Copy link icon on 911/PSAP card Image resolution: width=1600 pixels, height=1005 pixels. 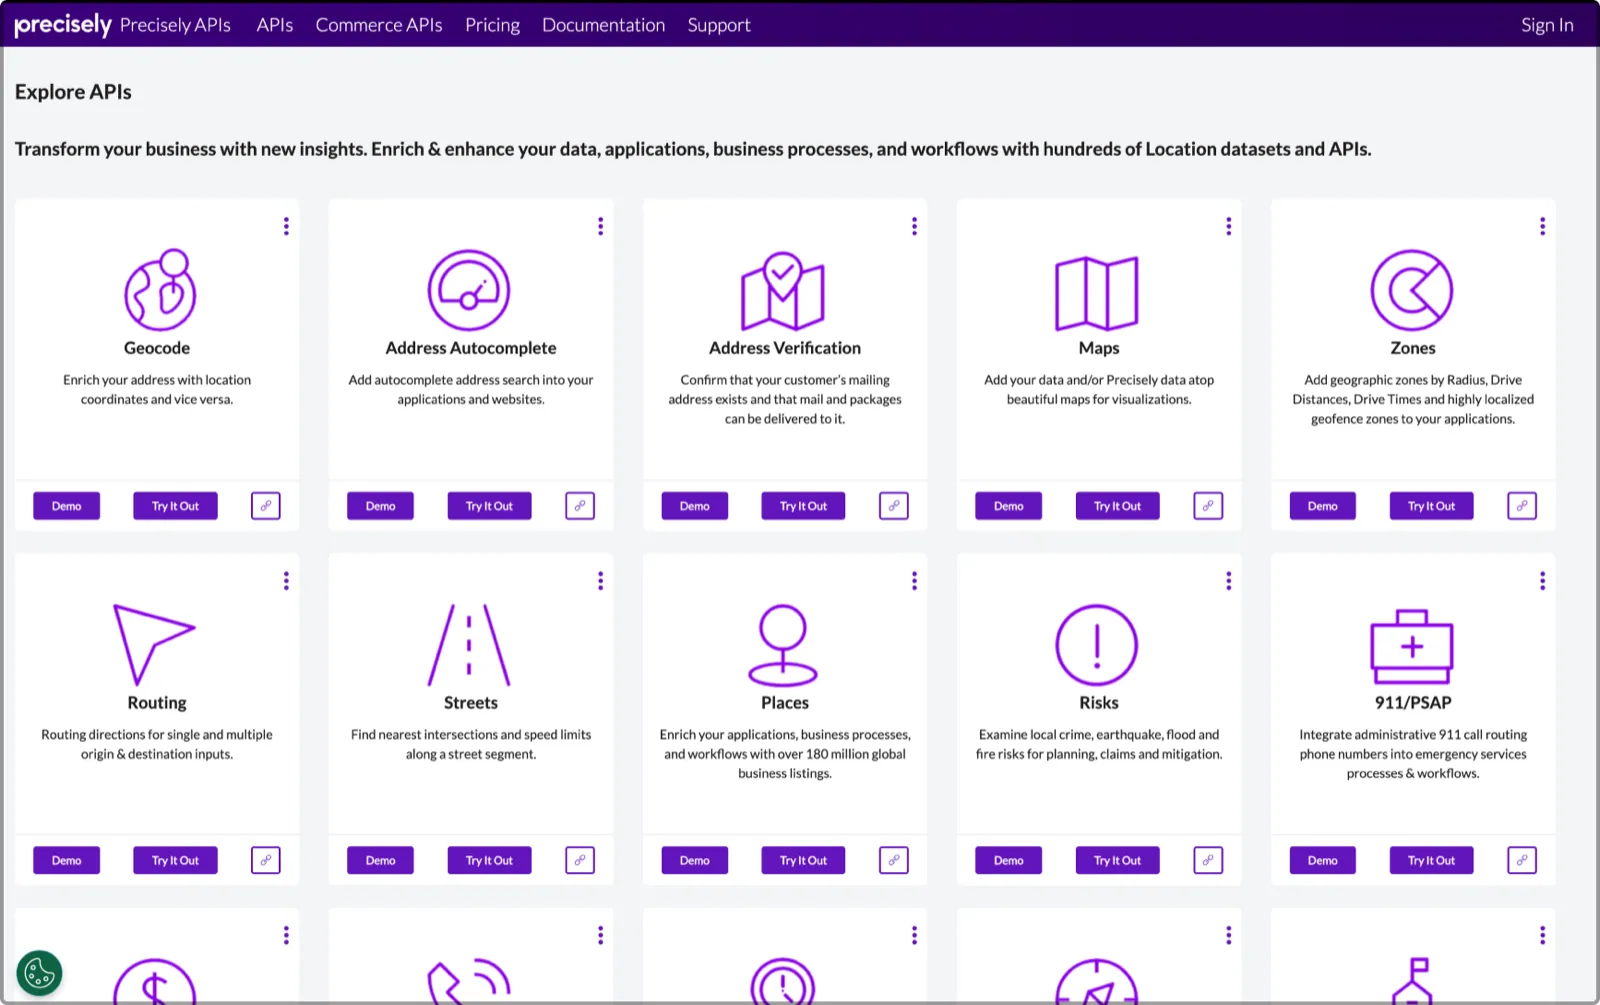pyautogui.click(x=1522, y=860)
